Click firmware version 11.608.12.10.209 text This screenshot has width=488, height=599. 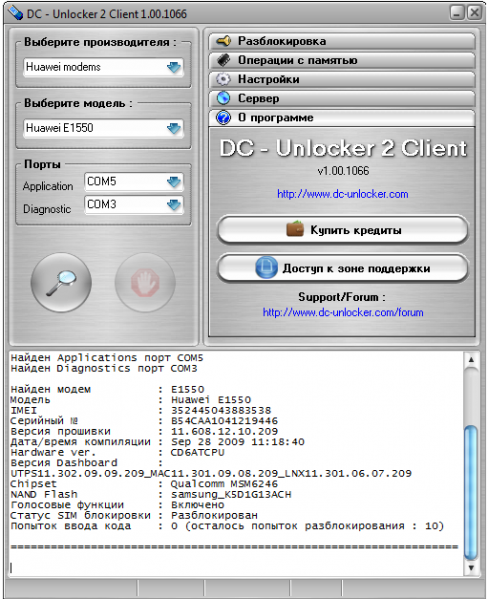click(x=224, y=431)
